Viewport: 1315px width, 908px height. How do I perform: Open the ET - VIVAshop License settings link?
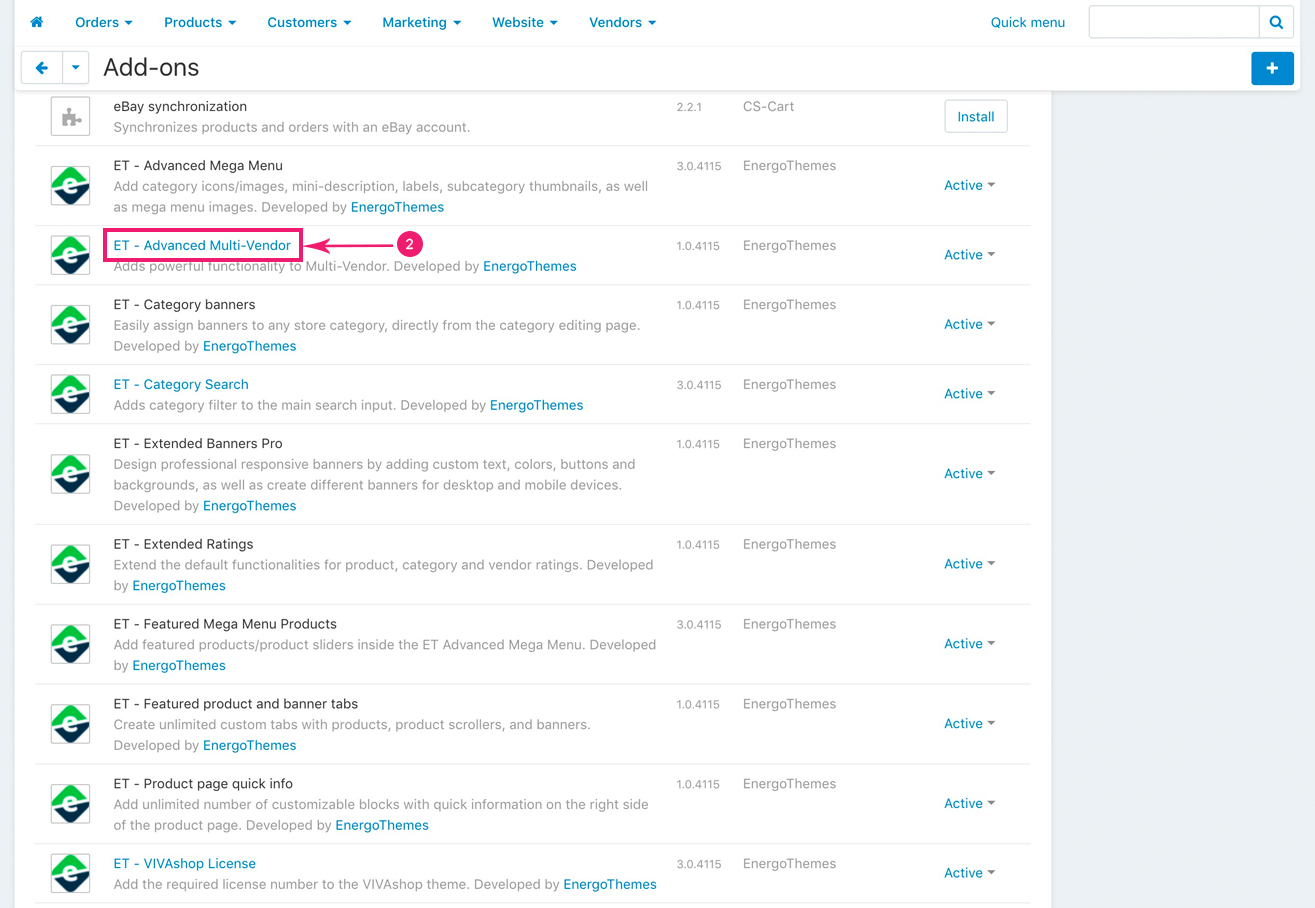(x=185, y=864)
